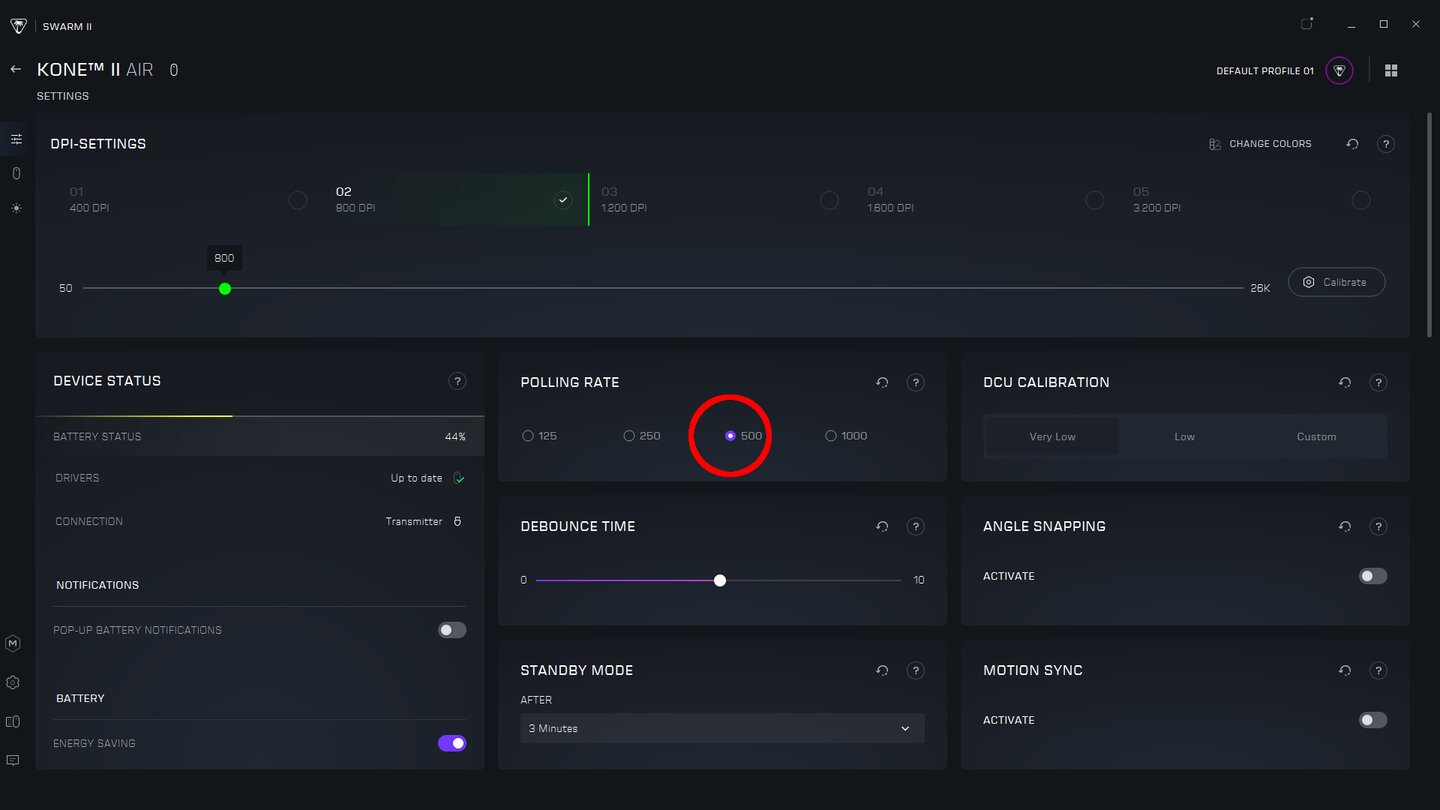Click the Calibrate button

1335,282
